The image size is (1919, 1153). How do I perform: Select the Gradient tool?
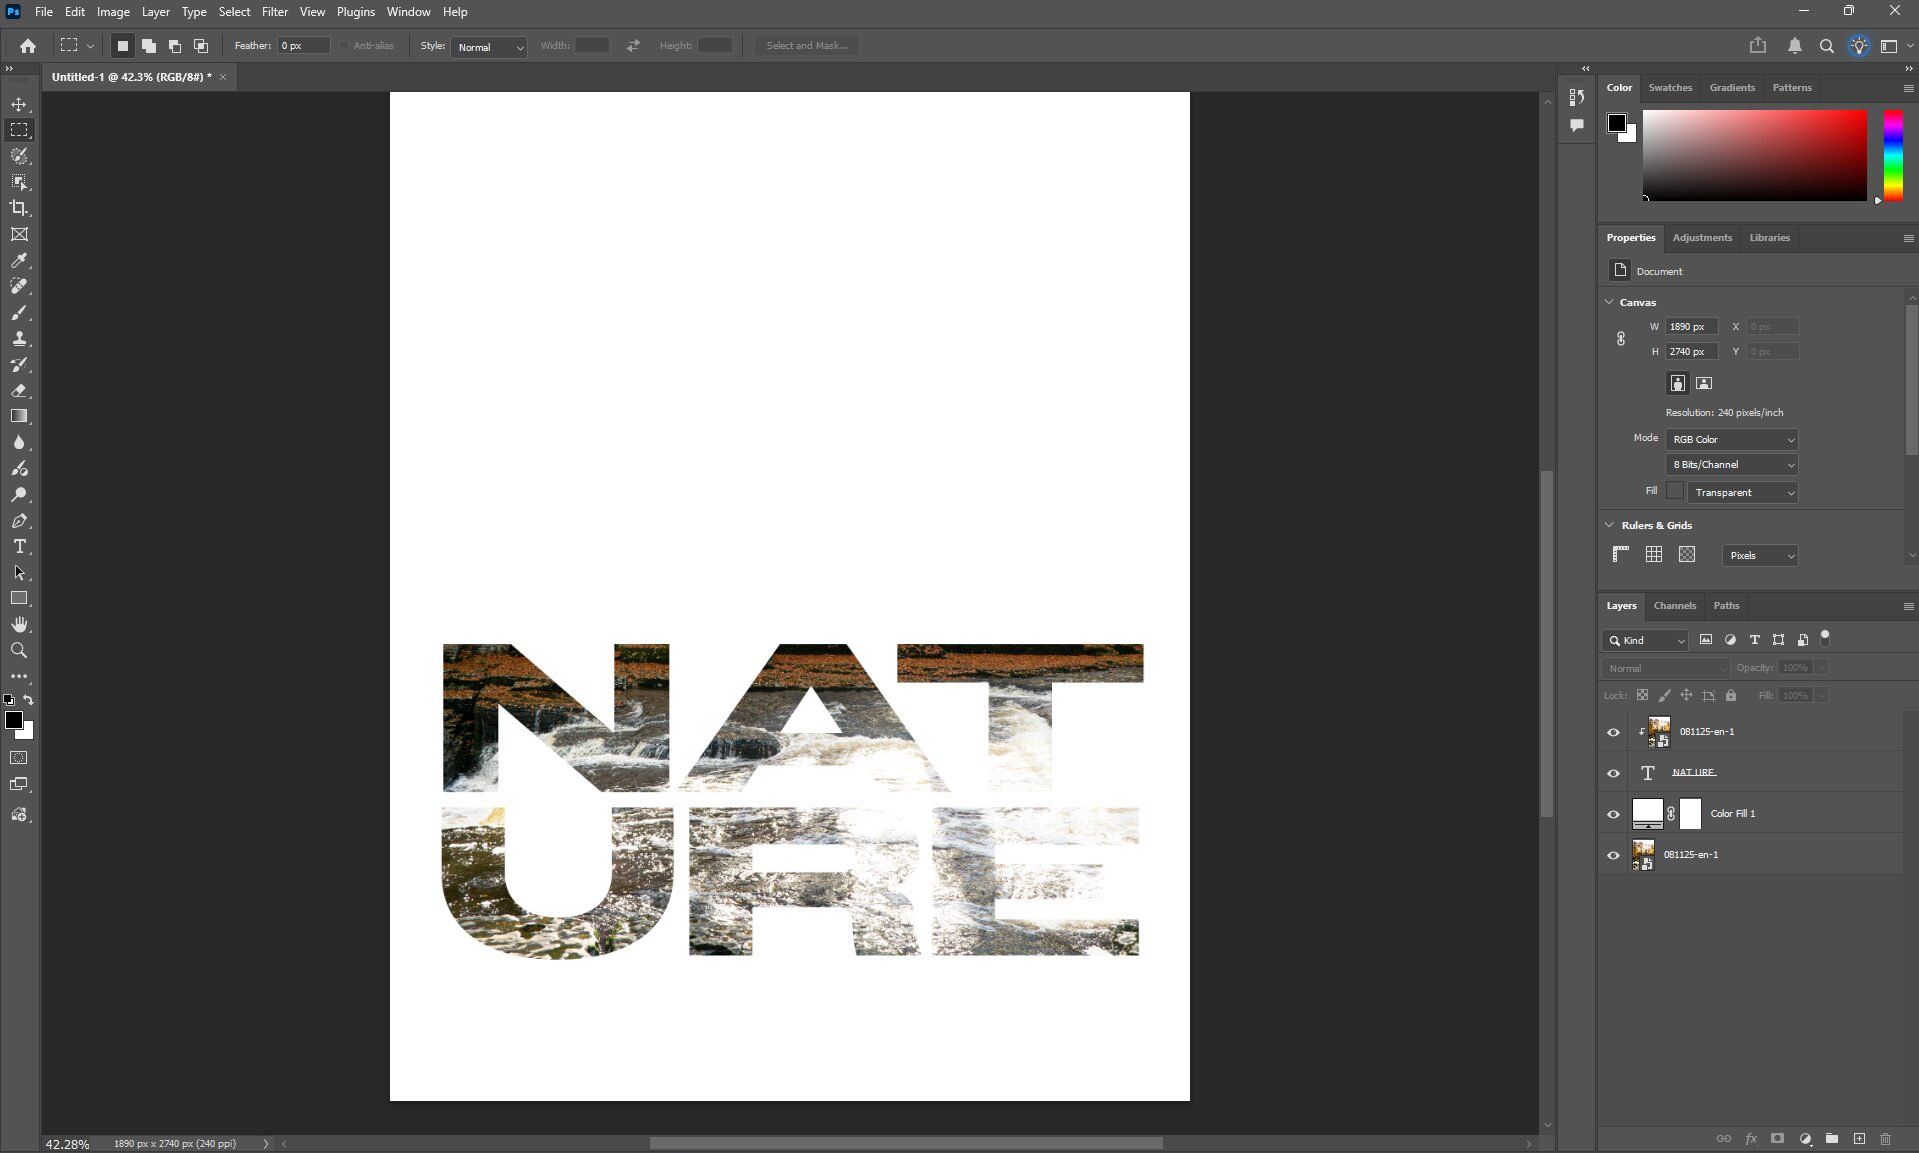click(19, 416)
